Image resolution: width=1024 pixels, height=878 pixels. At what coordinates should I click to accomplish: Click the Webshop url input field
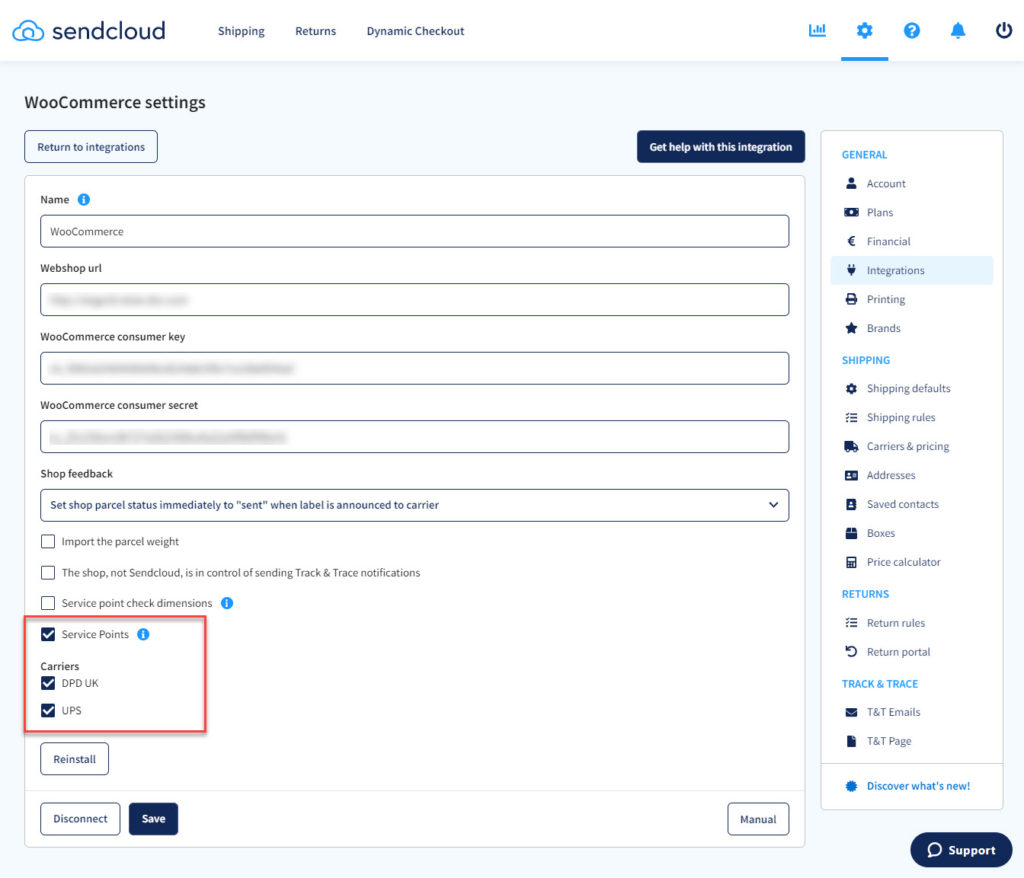tap(414, 300)
